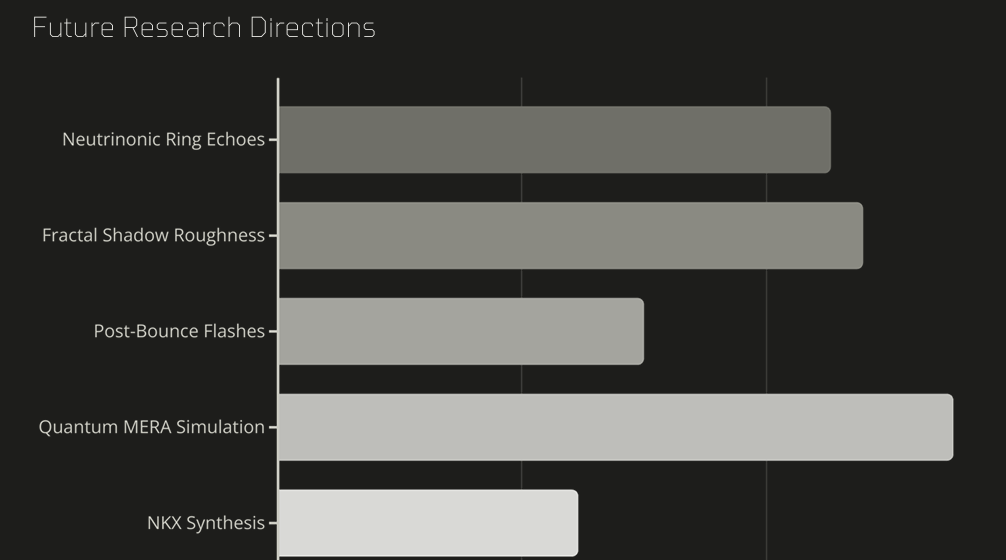The image size is (1006, 560).
Task: Click tick mark beside Fractal Shadow Roughness
Action: pyautogui.click(x=273, y=235)
